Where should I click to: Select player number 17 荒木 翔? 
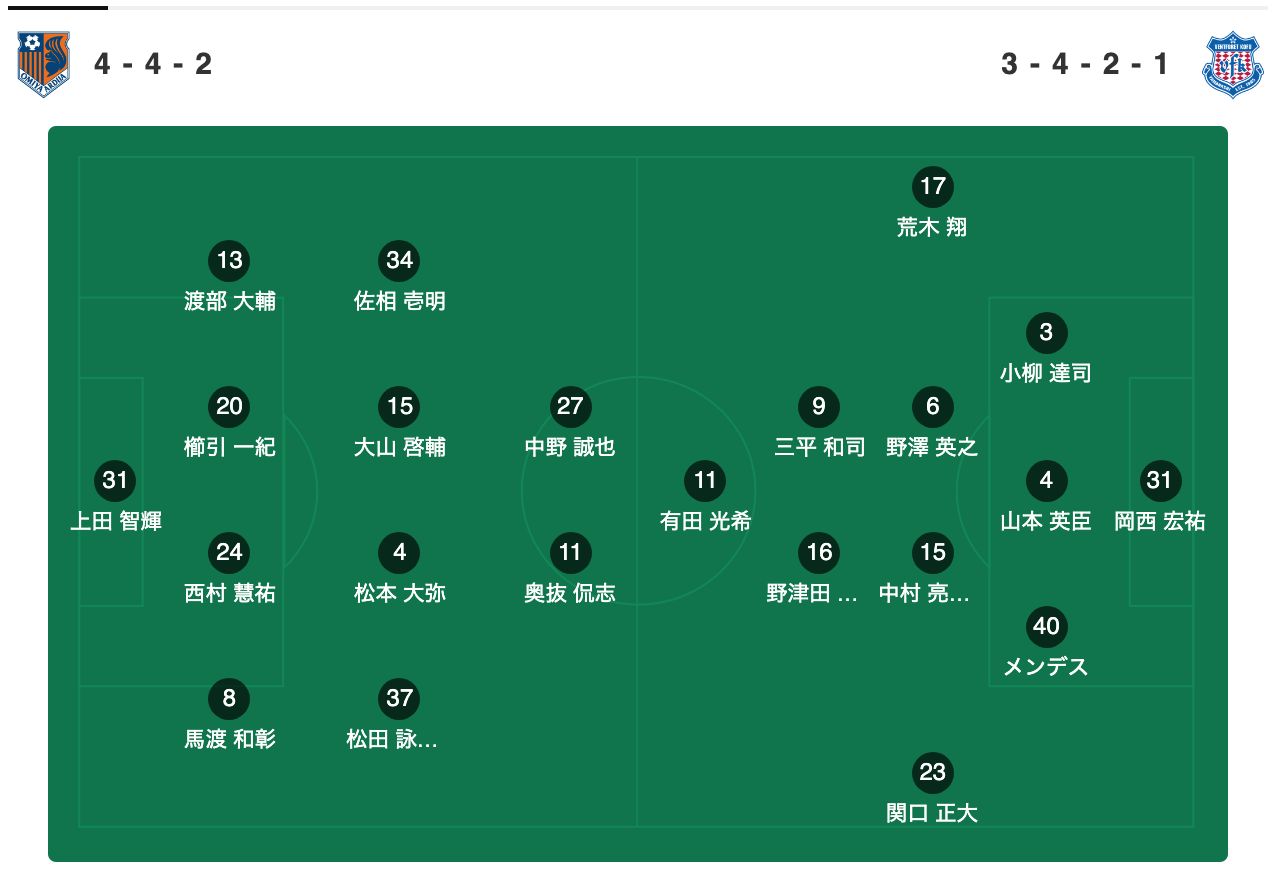[x=933, y=206]
